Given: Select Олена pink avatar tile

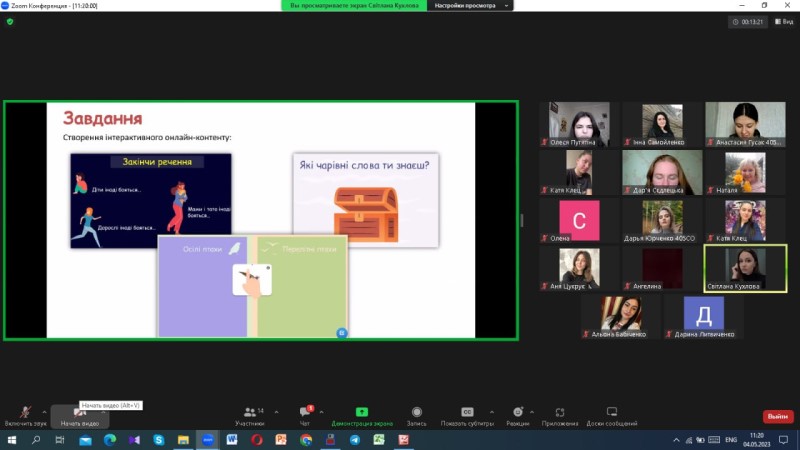Looking at the screenshot, I should [x=579, y=220].
